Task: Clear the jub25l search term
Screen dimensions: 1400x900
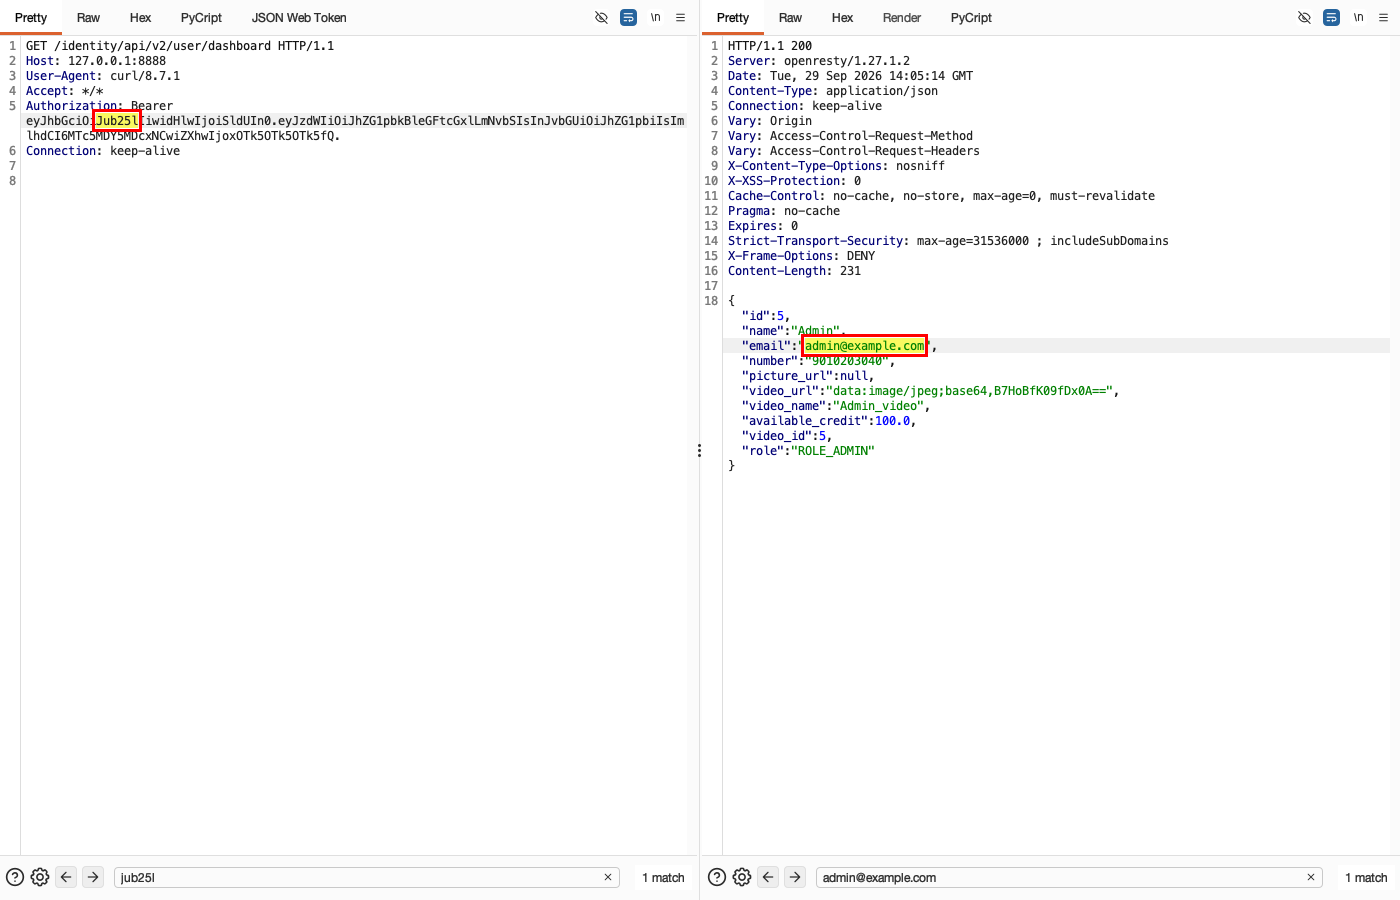Action: [607, 877]
